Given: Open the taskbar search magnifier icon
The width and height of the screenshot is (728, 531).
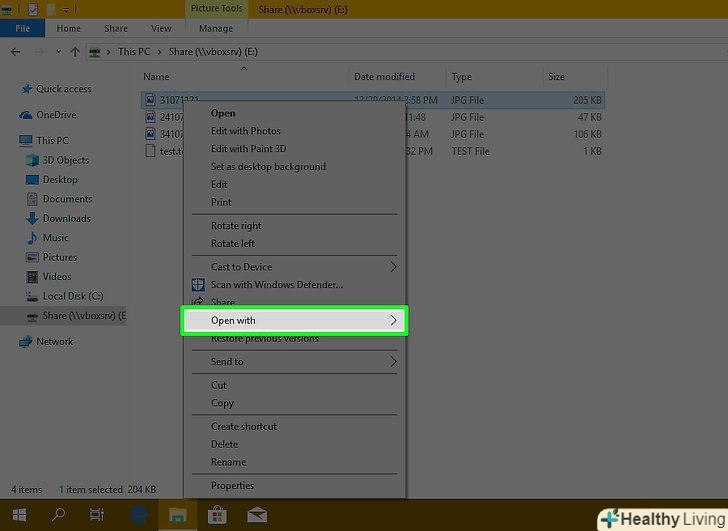Looking at the screenshot, I should tap(57, 516).
